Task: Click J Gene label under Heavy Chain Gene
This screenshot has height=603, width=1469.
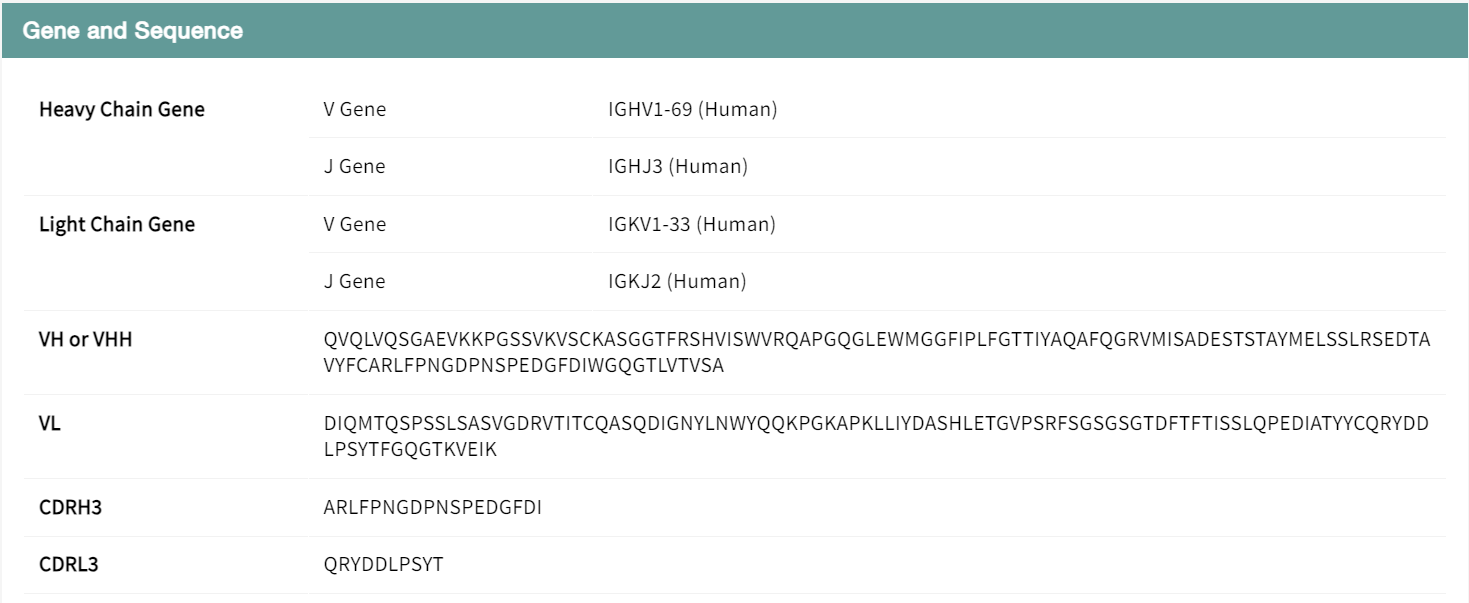Action: (x=354, y=167)
